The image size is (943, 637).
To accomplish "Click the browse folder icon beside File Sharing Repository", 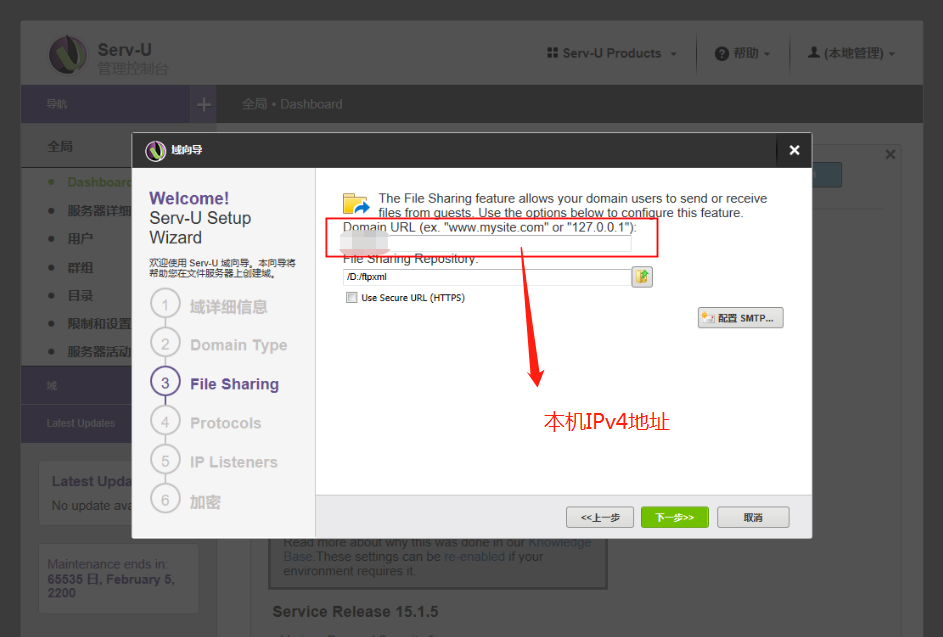I will point(642,277).
